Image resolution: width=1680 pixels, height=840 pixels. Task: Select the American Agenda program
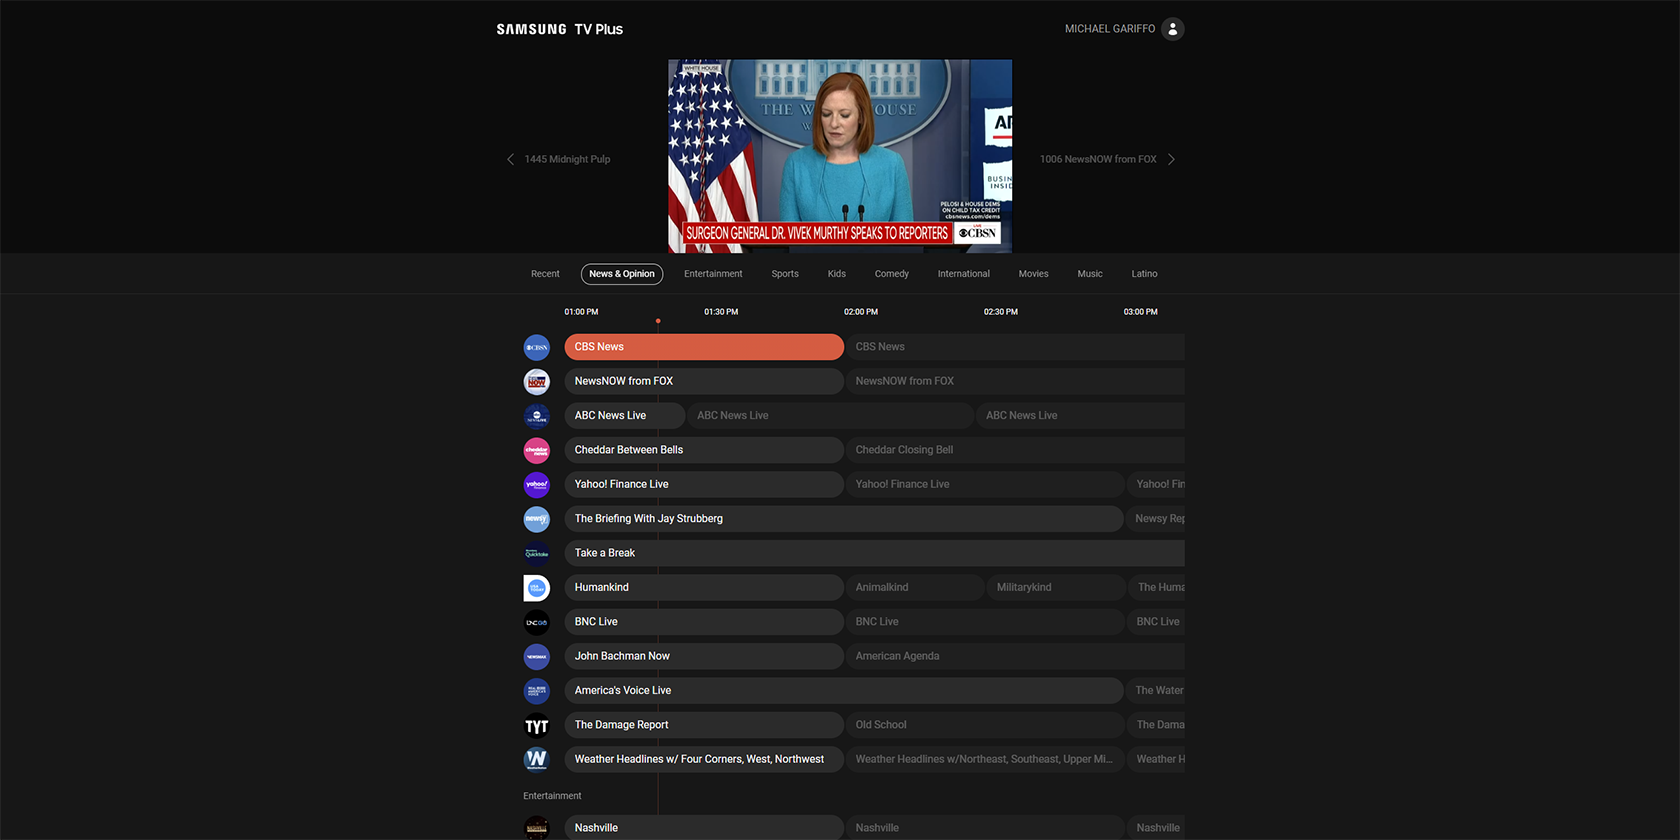1015,656
